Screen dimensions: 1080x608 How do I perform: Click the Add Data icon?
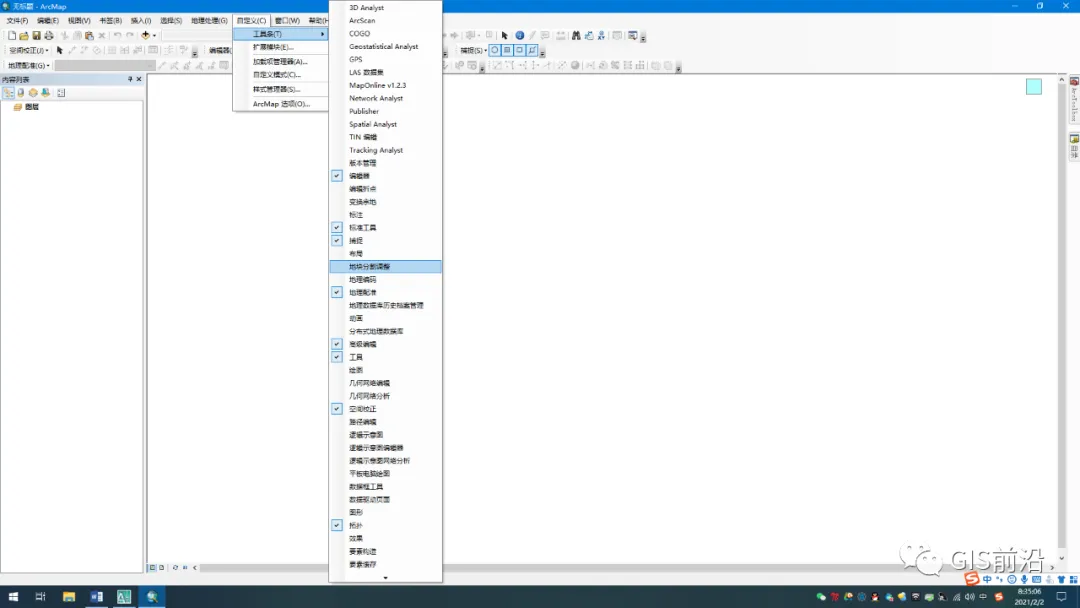tap(145, 35)
